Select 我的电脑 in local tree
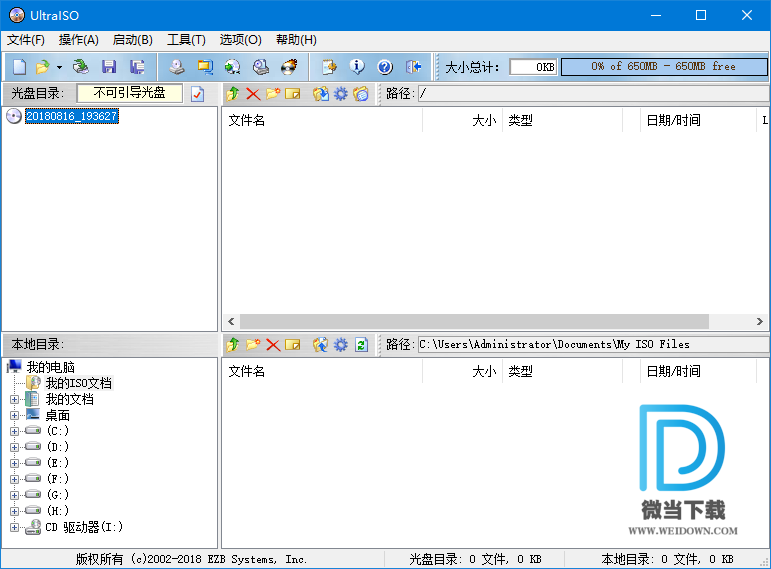 (x=51, y=367)
